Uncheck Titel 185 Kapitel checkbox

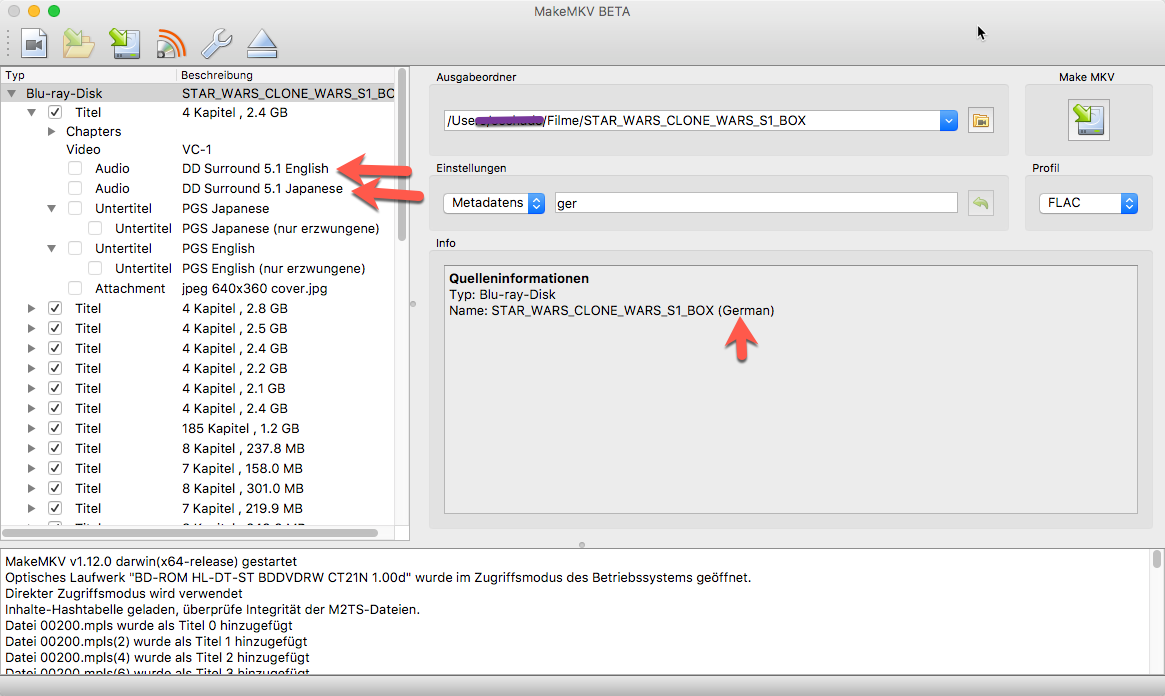tap(55, 428)
